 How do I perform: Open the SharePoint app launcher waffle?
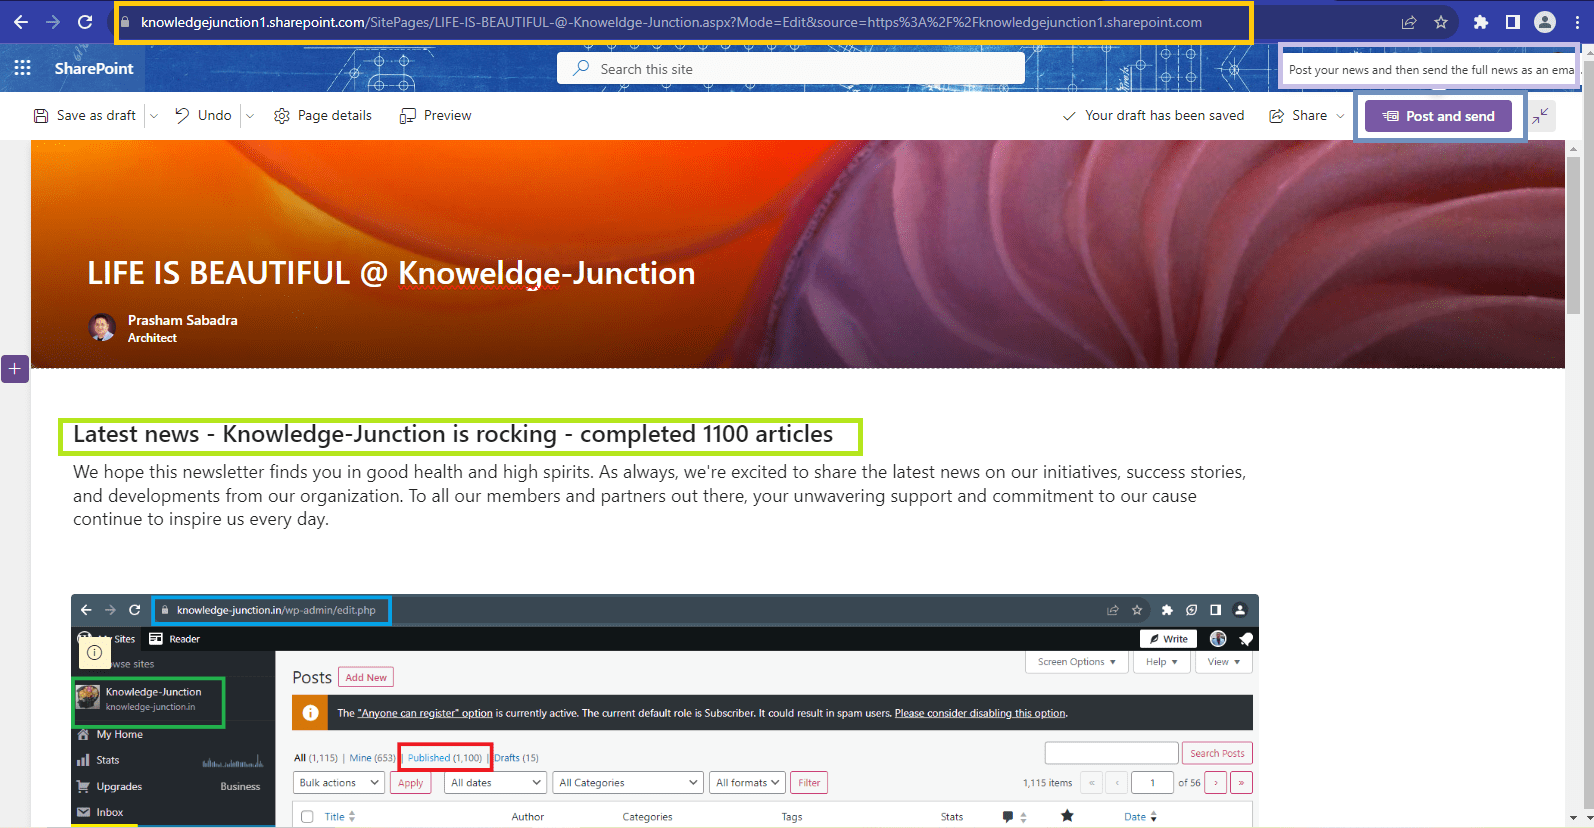[x=22, y=68]
